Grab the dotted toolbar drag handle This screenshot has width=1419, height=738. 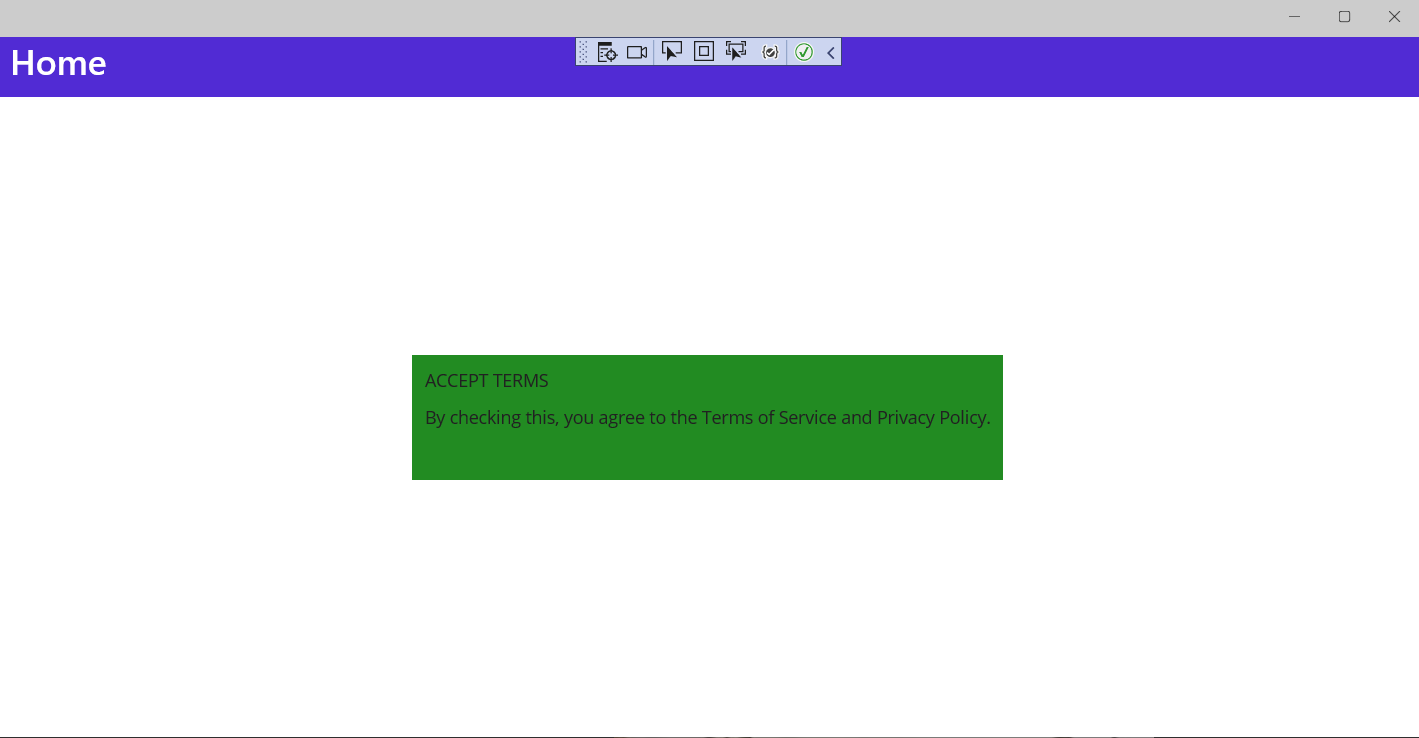(x=584, y=52)
